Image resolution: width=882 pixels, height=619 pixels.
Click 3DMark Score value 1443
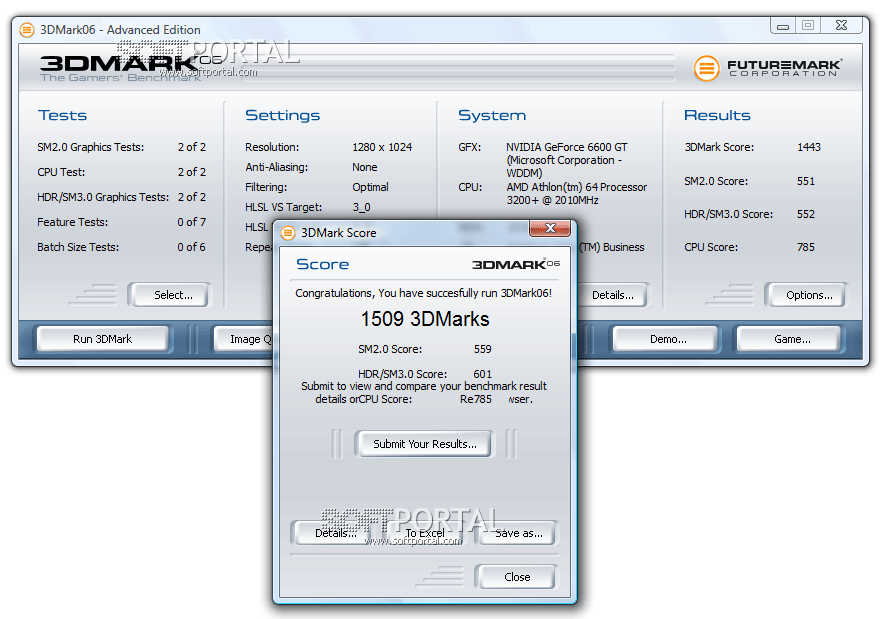click(809, 147)
